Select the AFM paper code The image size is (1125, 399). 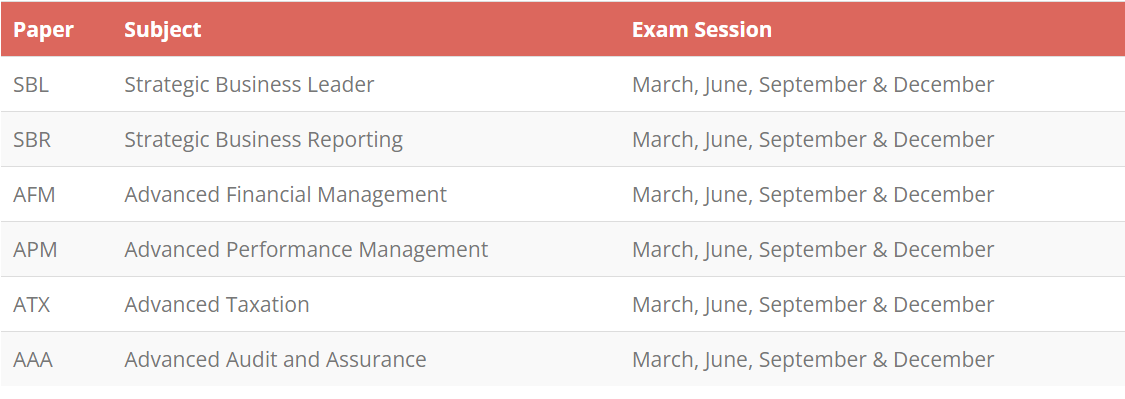click(34, 194)
